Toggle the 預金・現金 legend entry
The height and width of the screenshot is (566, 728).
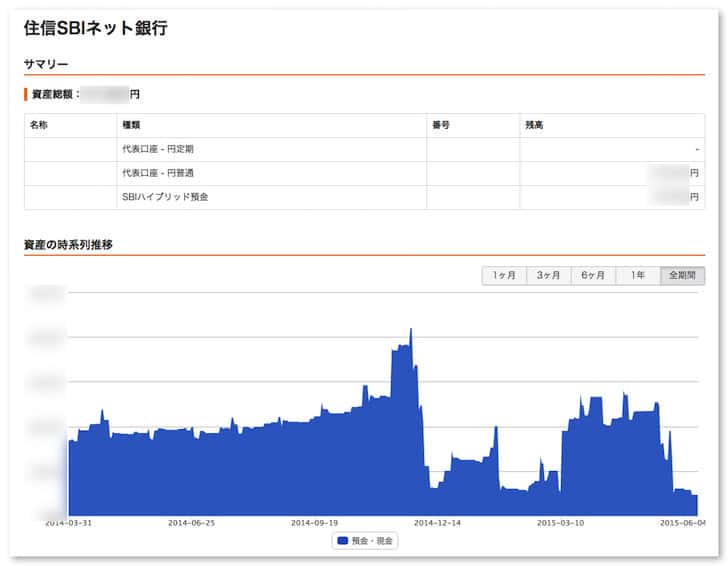365,540
